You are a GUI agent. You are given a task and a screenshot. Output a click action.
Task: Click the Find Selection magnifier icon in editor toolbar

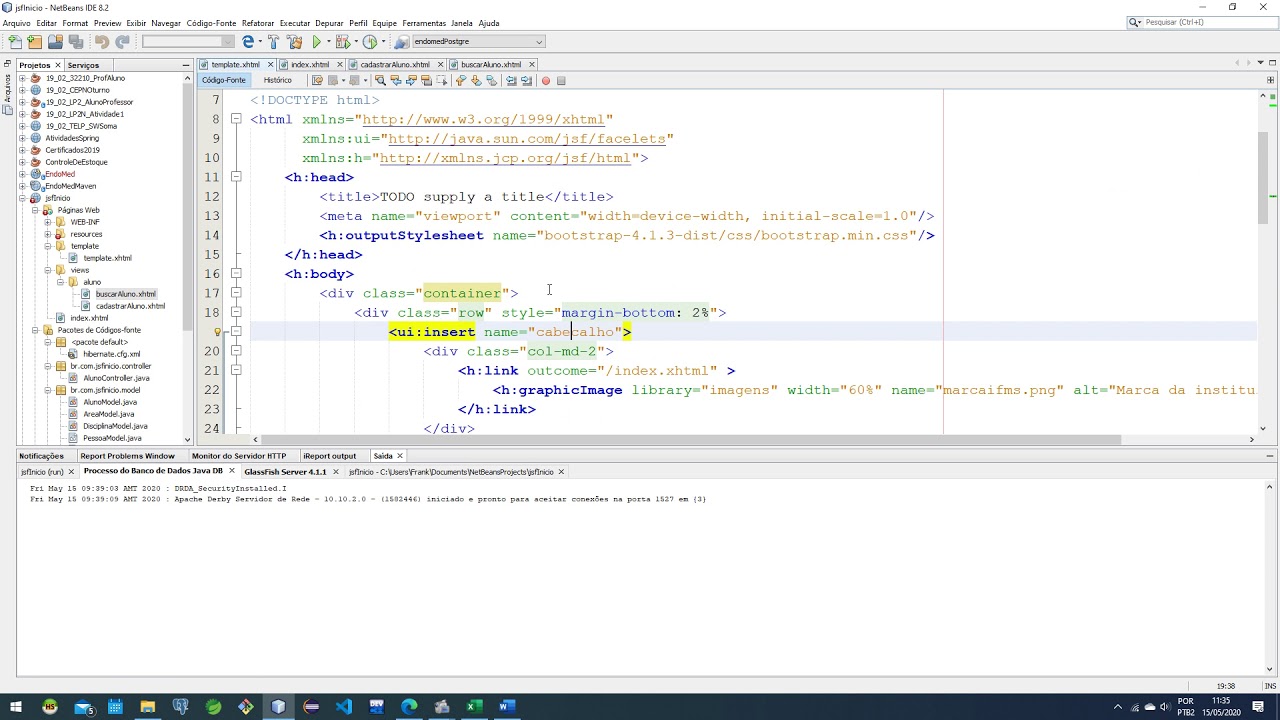(x=380, y=80)
